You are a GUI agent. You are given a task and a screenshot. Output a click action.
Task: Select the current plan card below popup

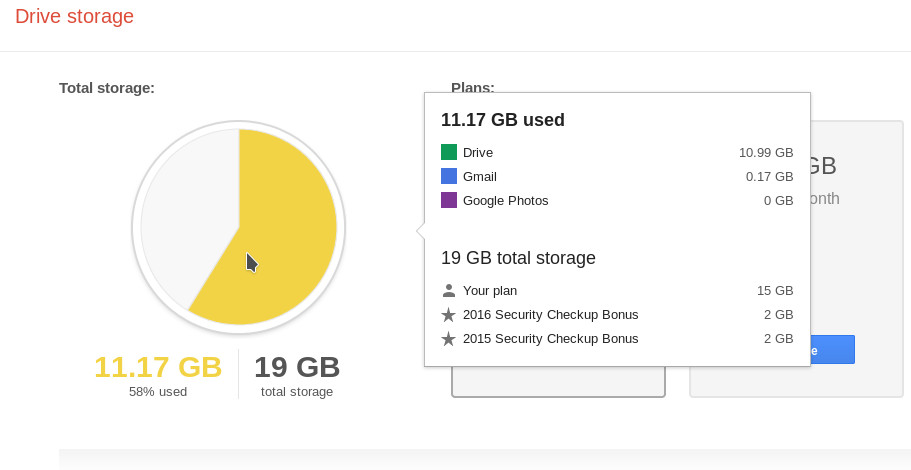point(558,382)
